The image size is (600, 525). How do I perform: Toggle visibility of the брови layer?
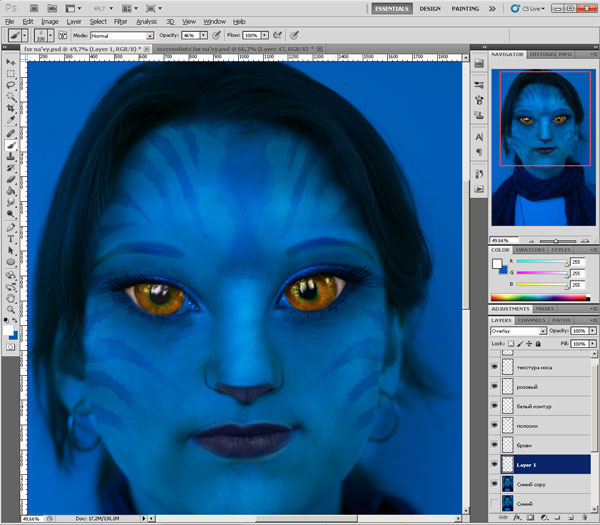(x=496, y=444)
